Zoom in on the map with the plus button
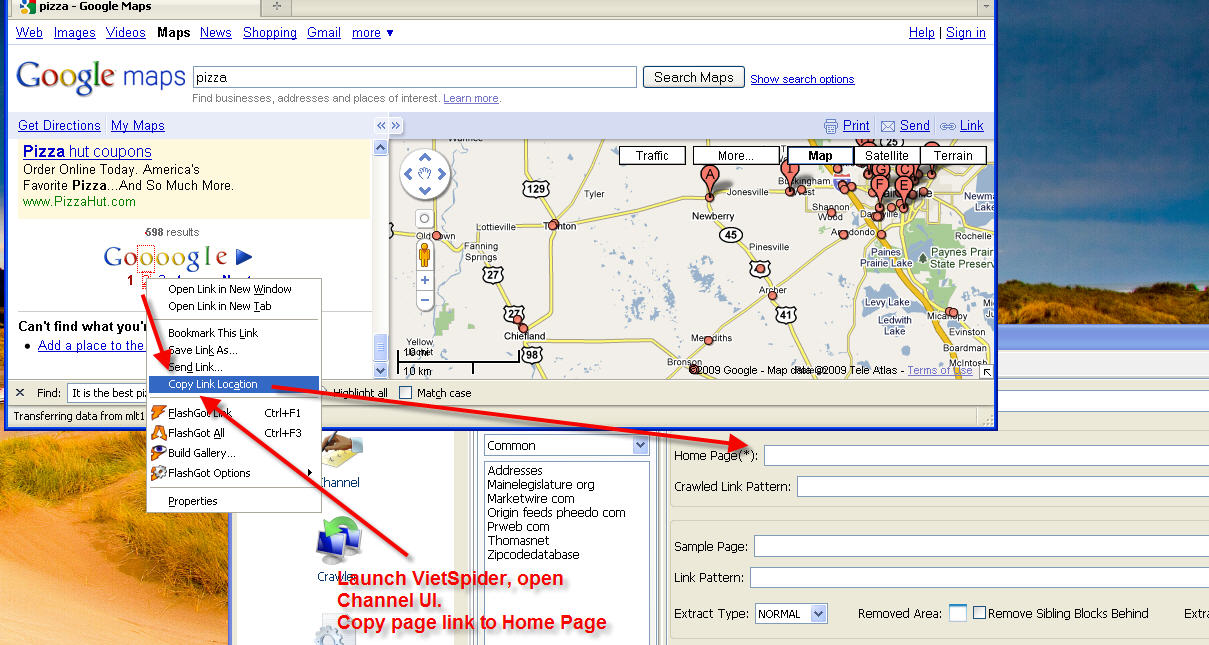The width and height of the screenshot is (1209, 645). [424, 281]
